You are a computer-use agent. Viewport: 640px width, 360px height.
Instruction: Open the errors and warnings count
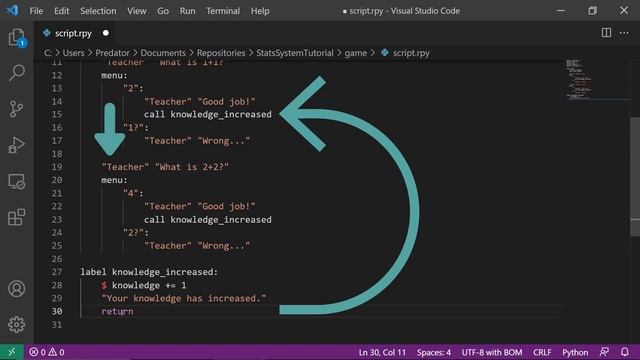tap(47, 352)
